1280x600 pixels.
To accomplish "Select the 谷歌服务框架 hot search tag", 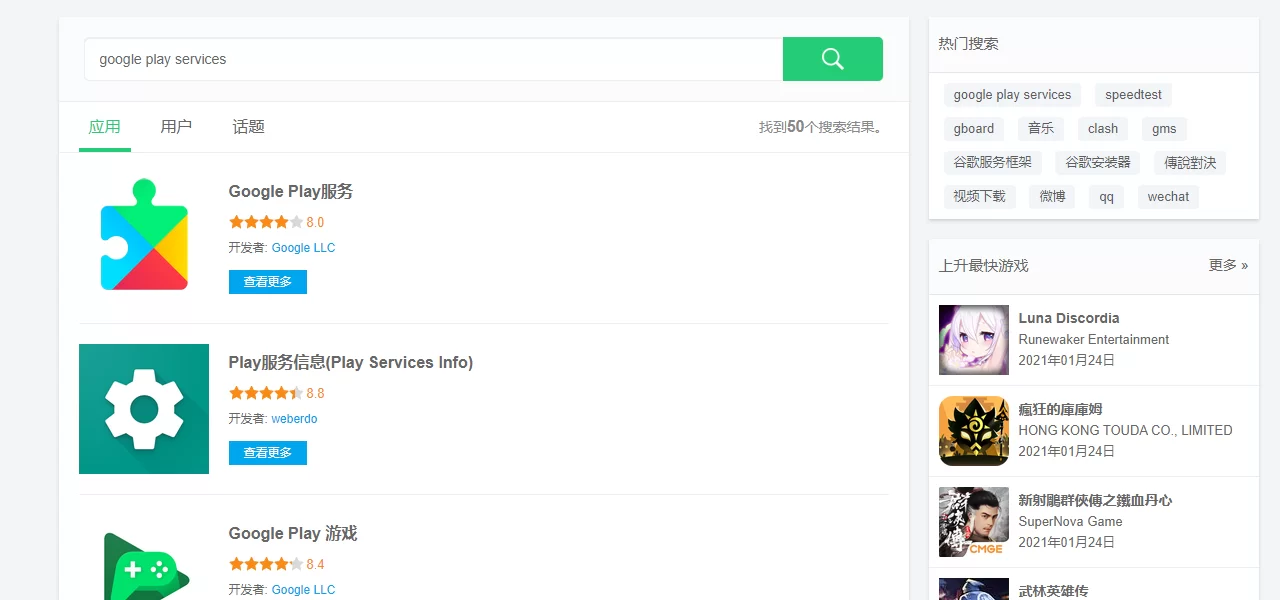I will pos(993,162).
